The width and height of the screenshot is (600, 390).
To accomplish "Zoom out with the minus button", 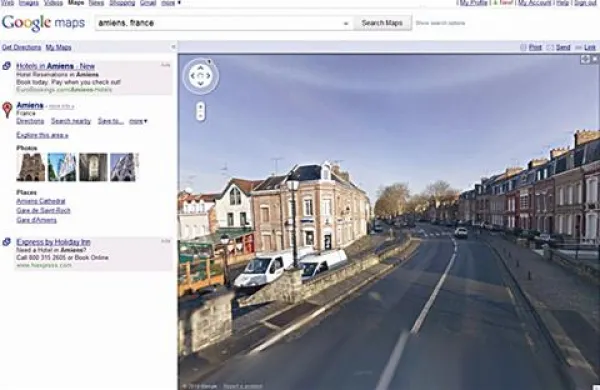I will tap(201, 116).
